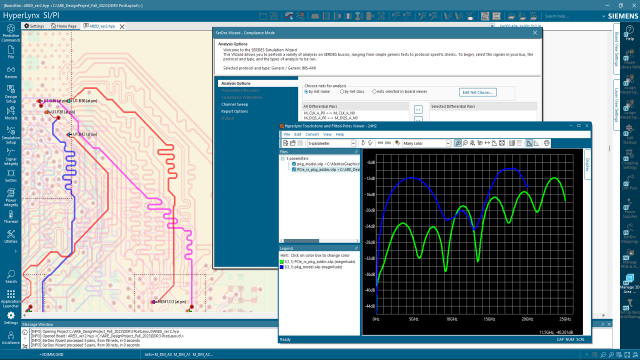The width and height of the screenshot is (640, 360).
Task: Click the add-pairs arrow button in wizard
Action: pyautogui.click(x=418, y=109)
